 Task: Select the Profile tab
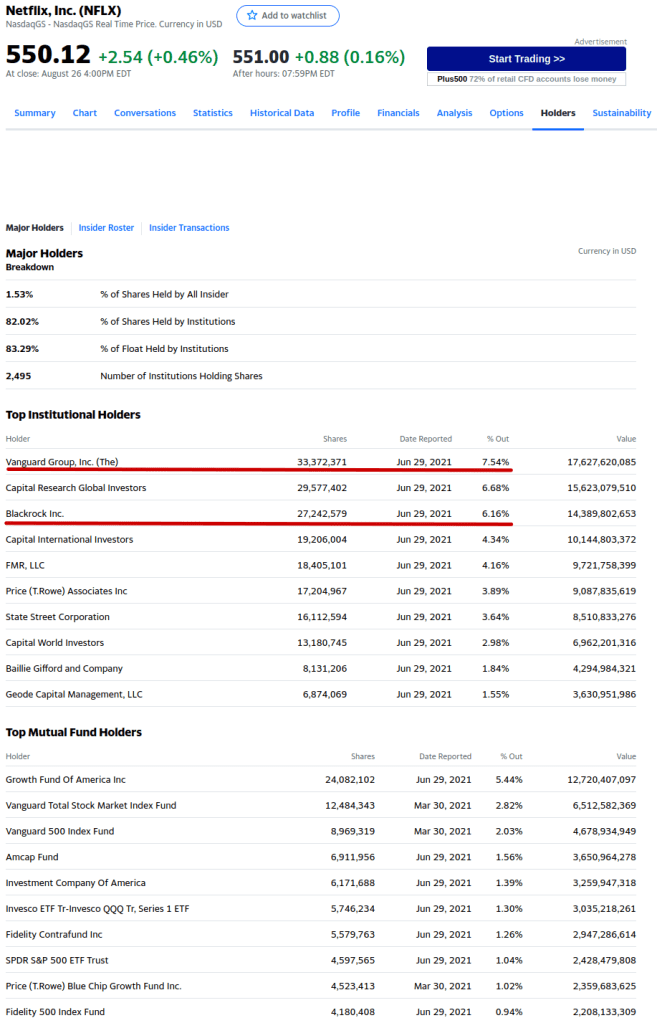coord(346,113)
